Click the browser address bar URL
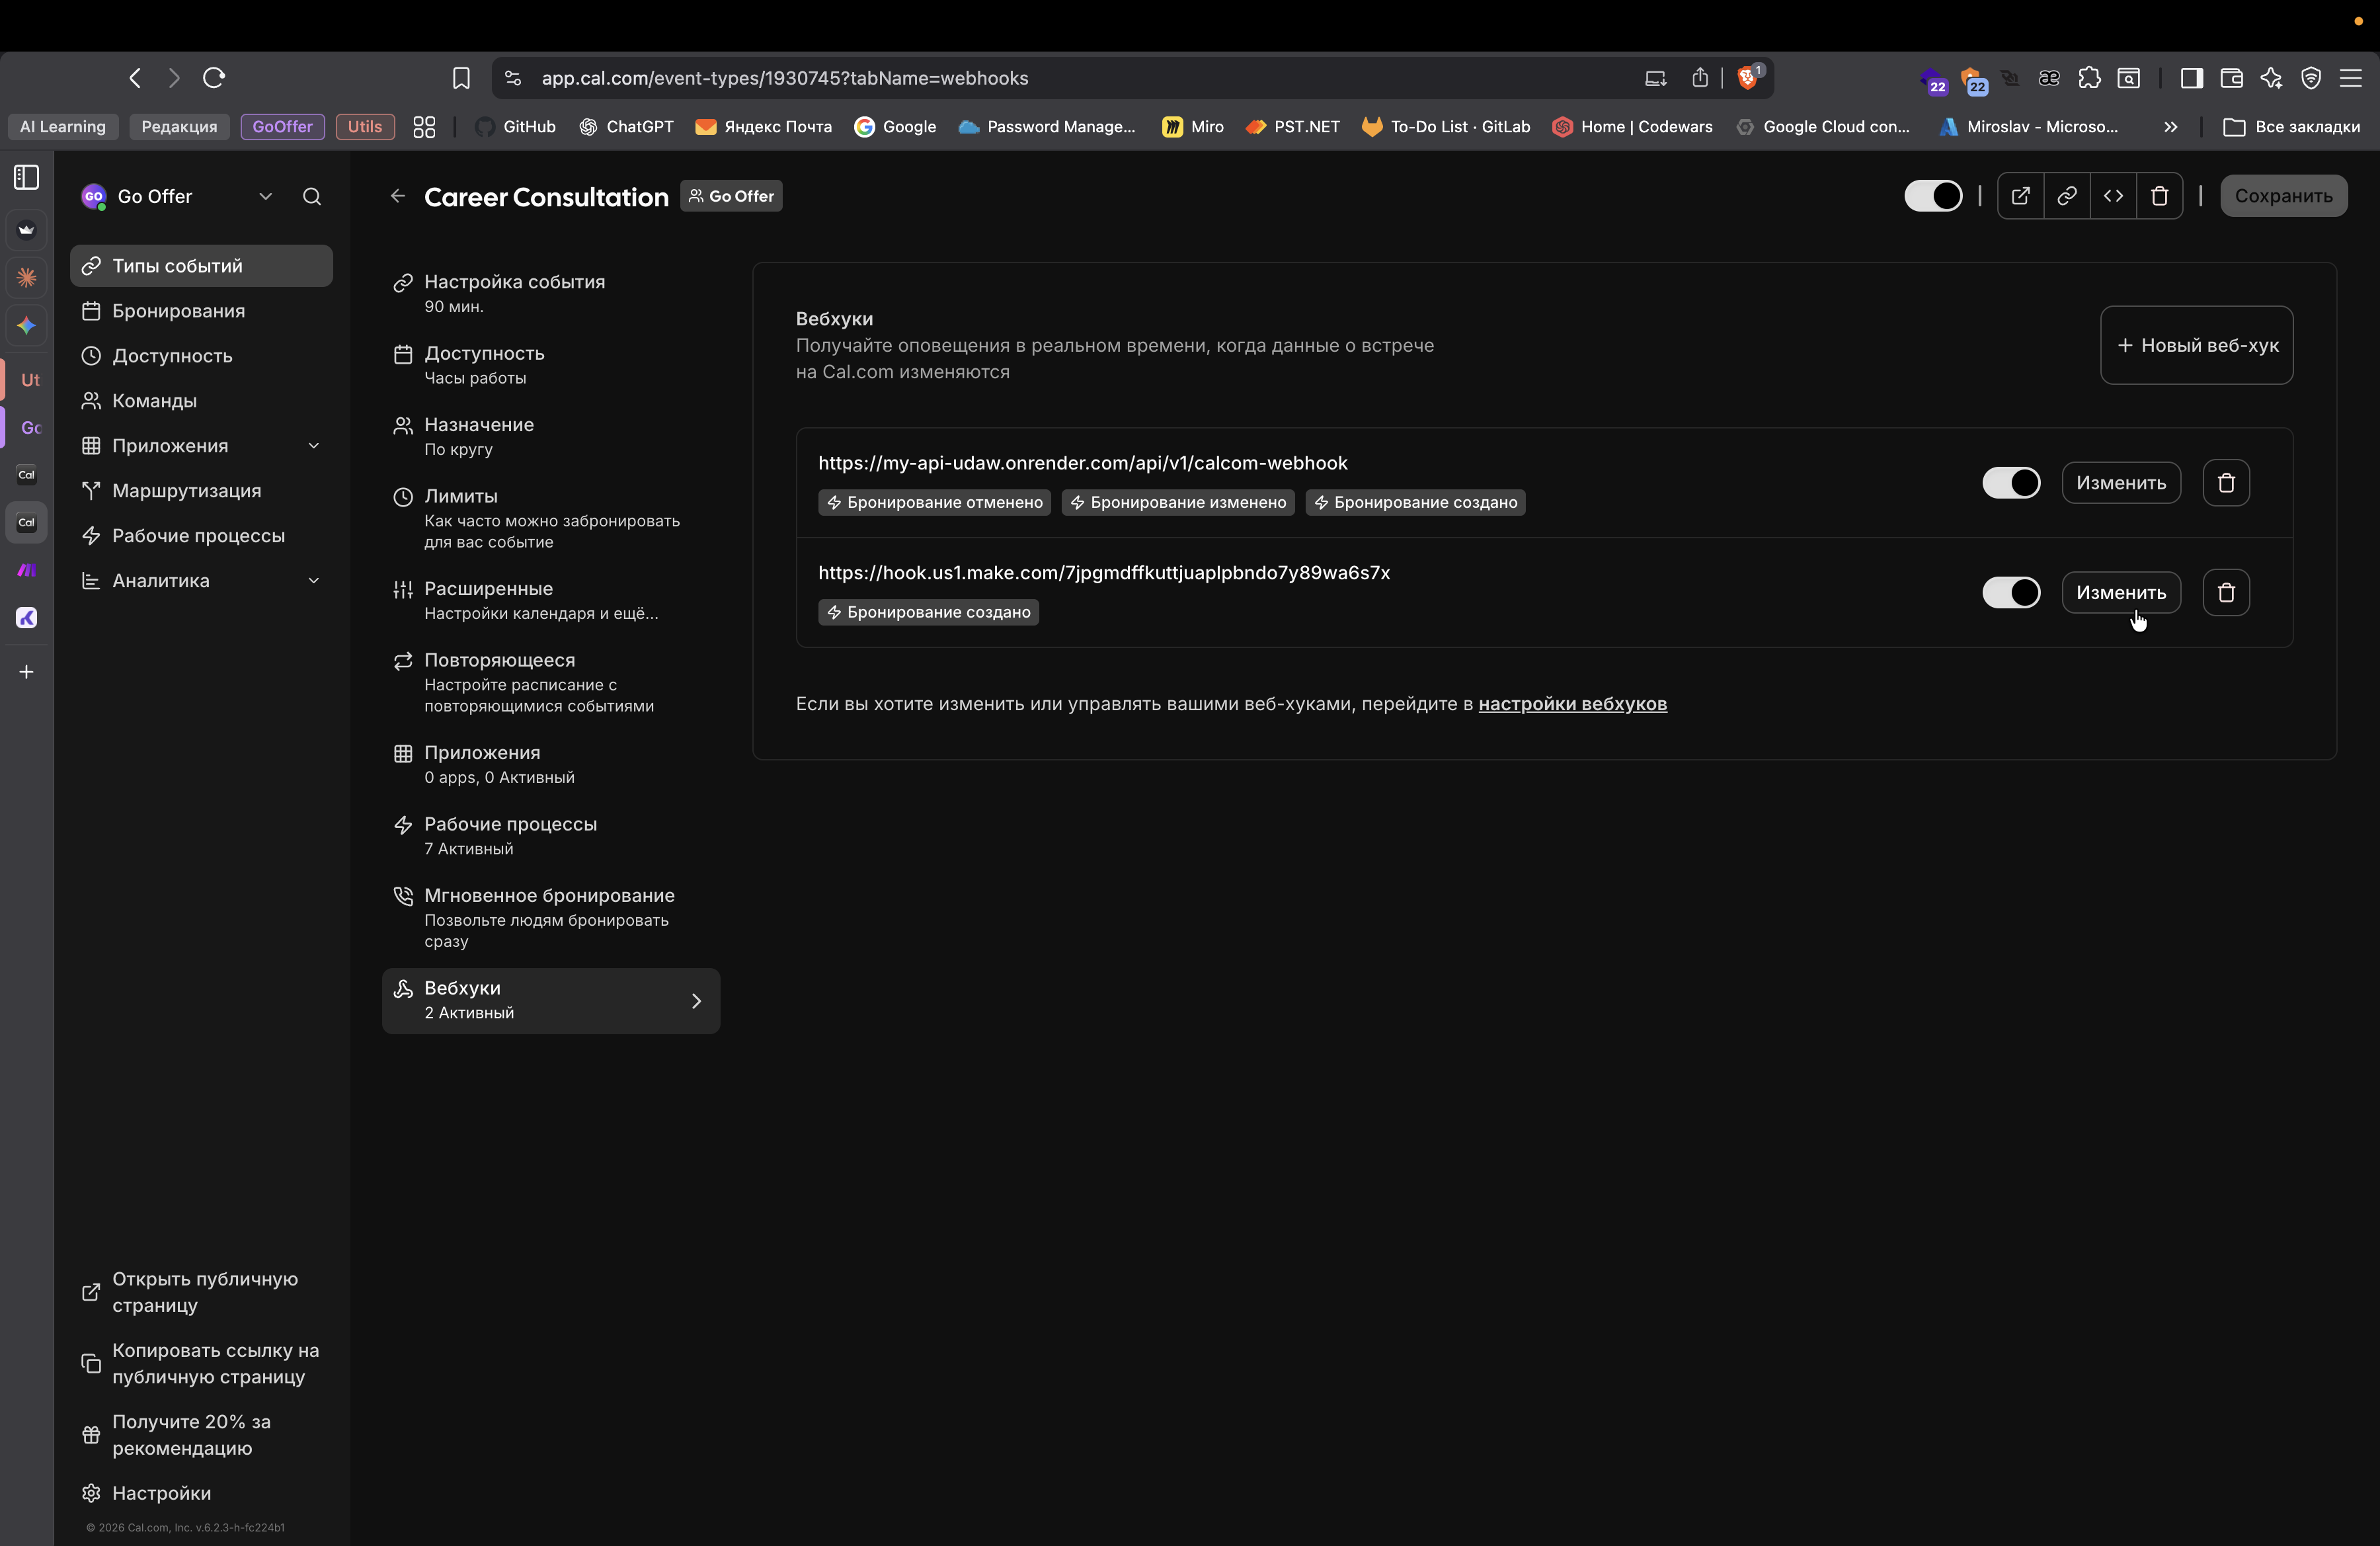The image size is (2380, 1546). coord(784,78)
